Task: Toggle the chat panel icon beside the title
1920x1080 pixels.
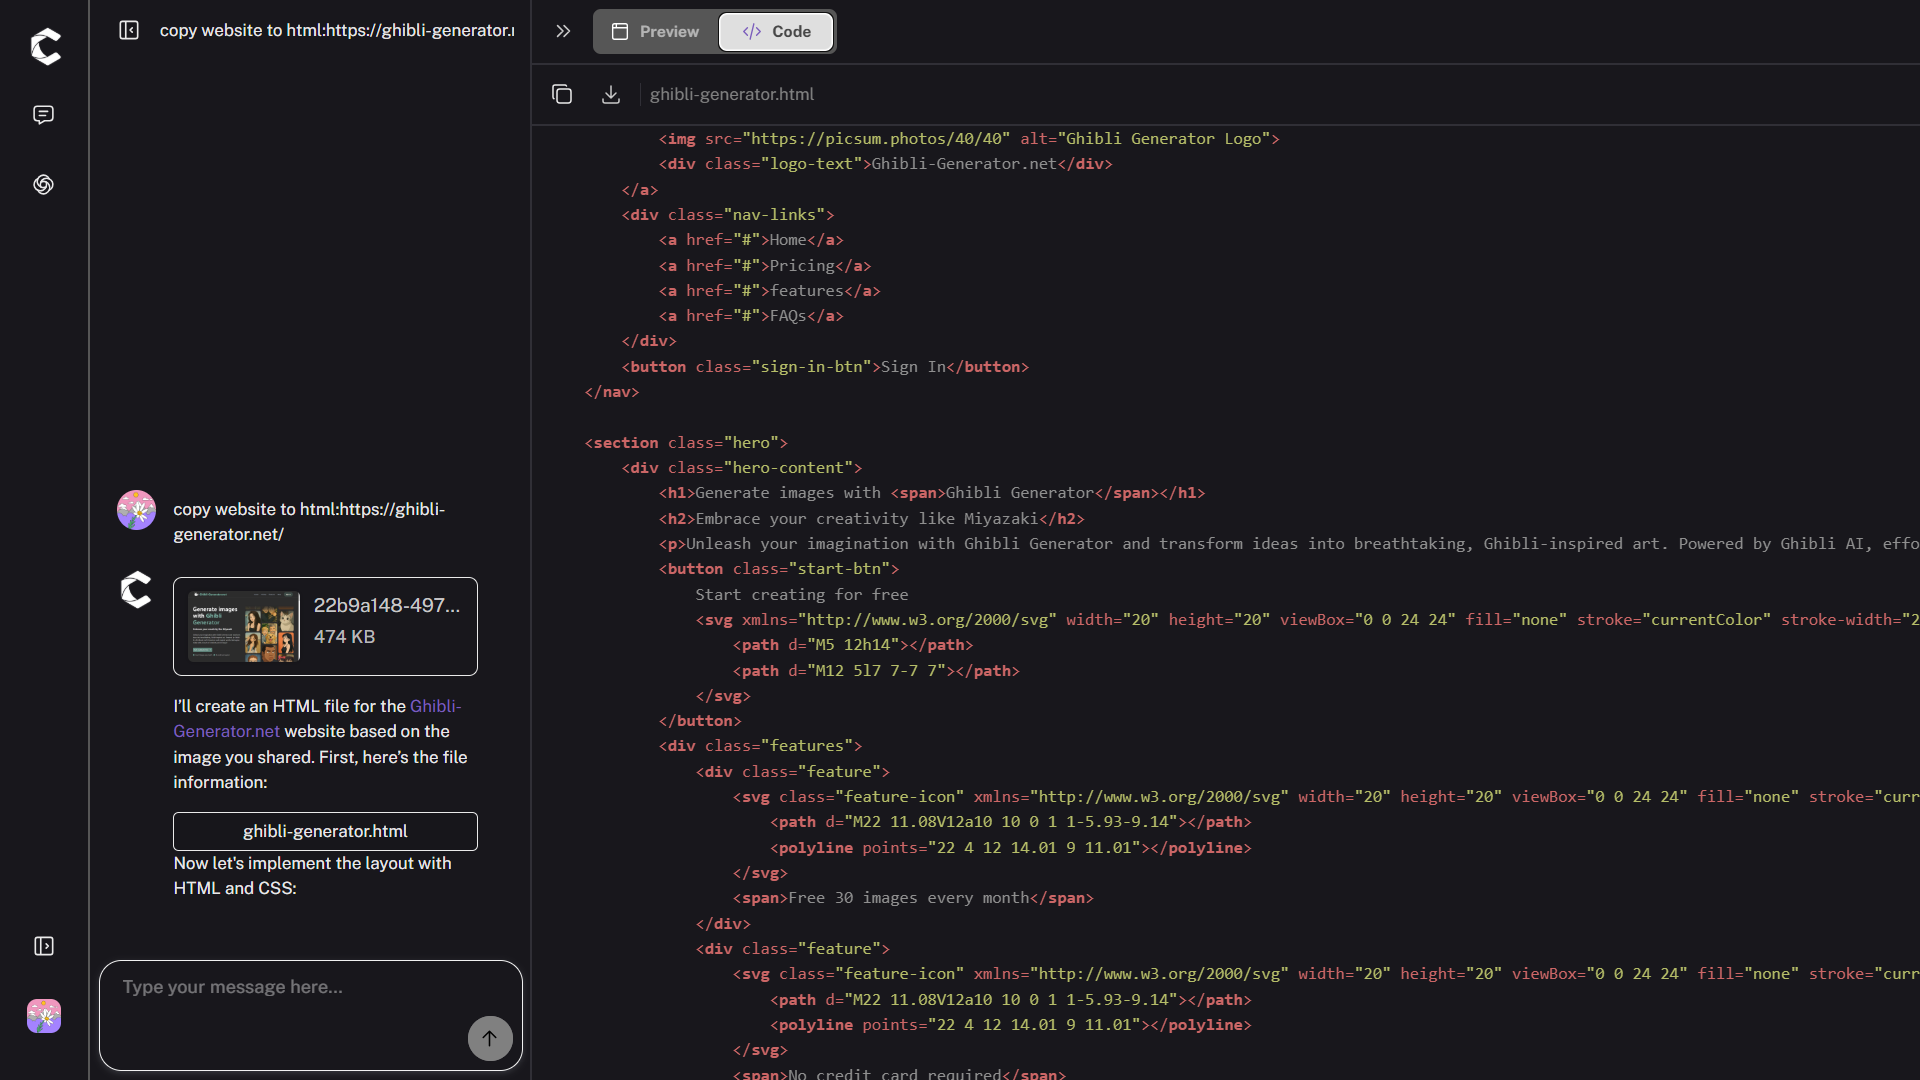Action: pyautogui.click(x=129, y=30)
